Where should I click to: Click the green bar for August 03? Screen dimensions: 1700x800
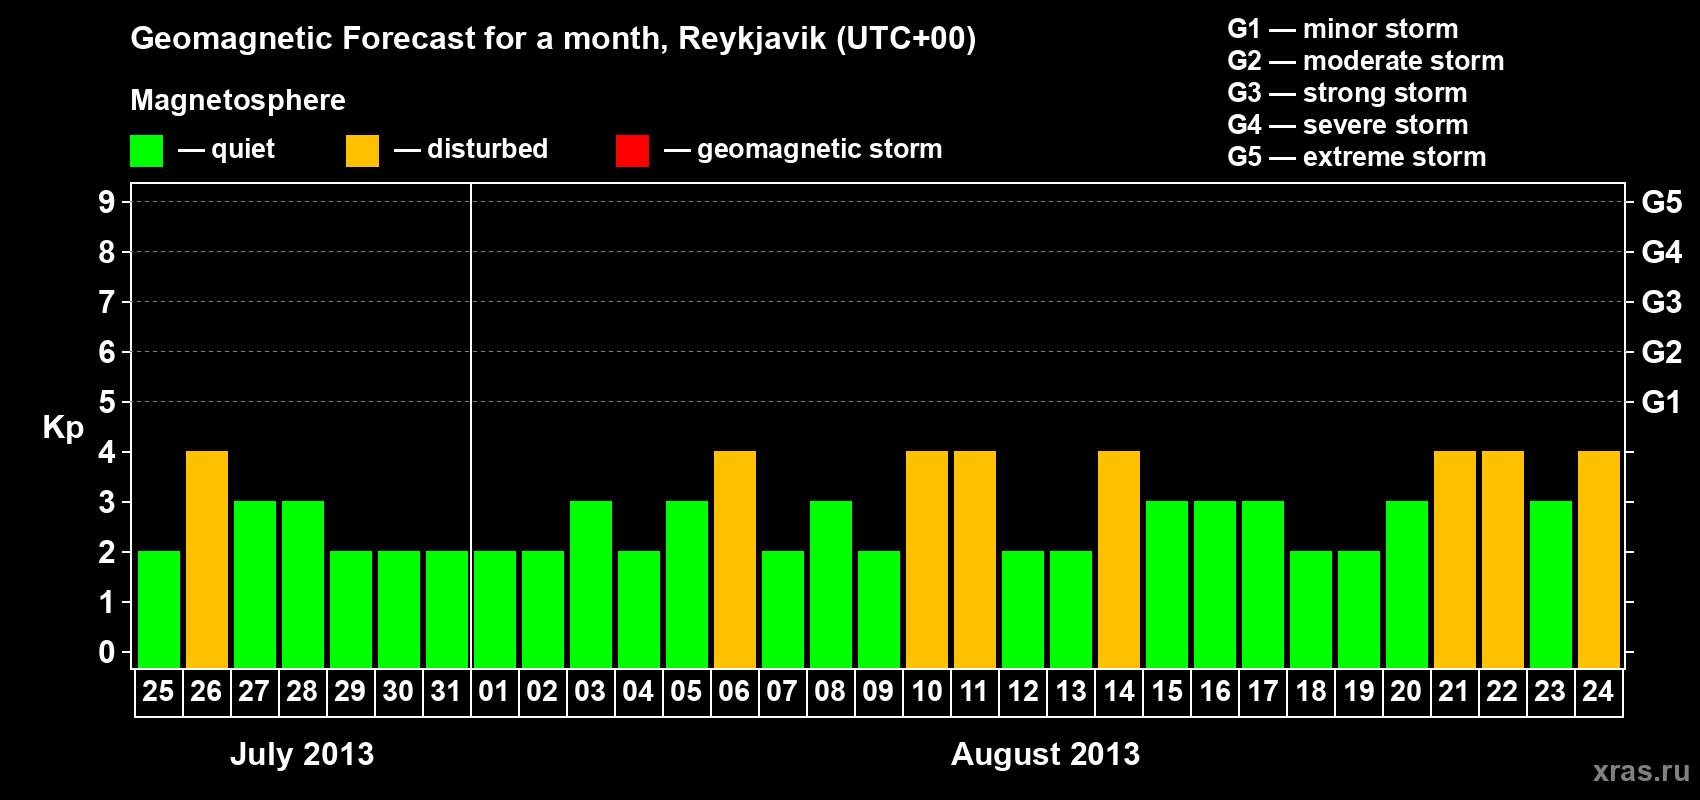click(591, 584)
